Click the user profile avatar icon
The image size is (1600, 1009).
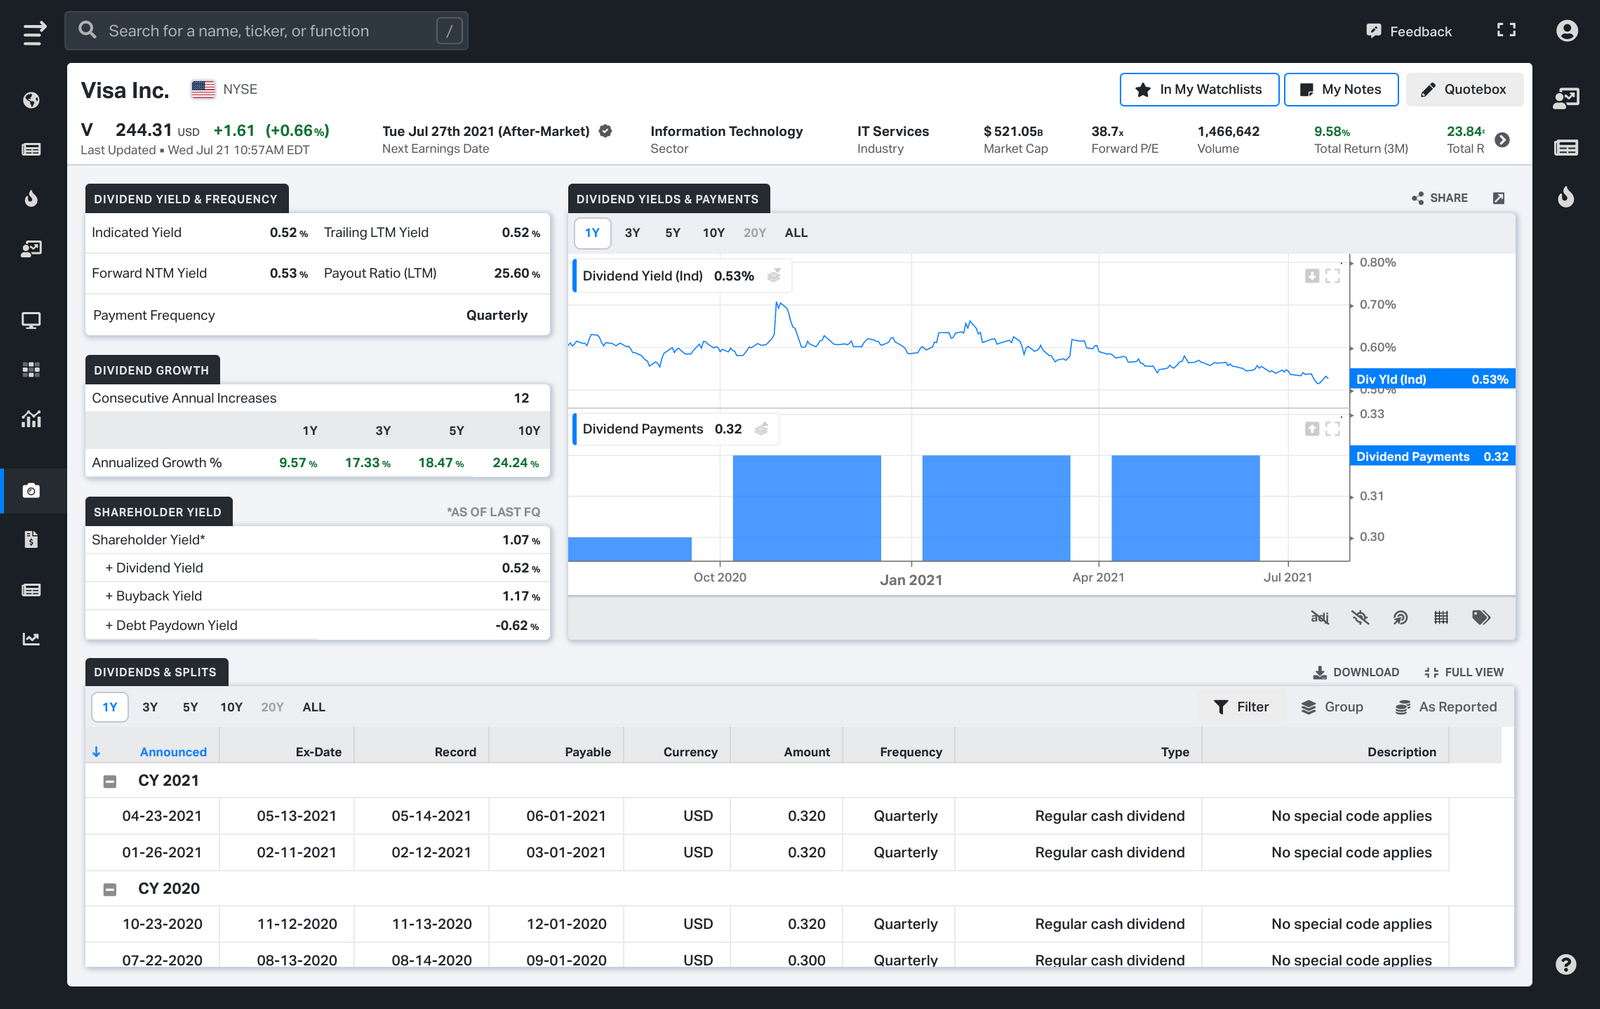coord(1567,31)
